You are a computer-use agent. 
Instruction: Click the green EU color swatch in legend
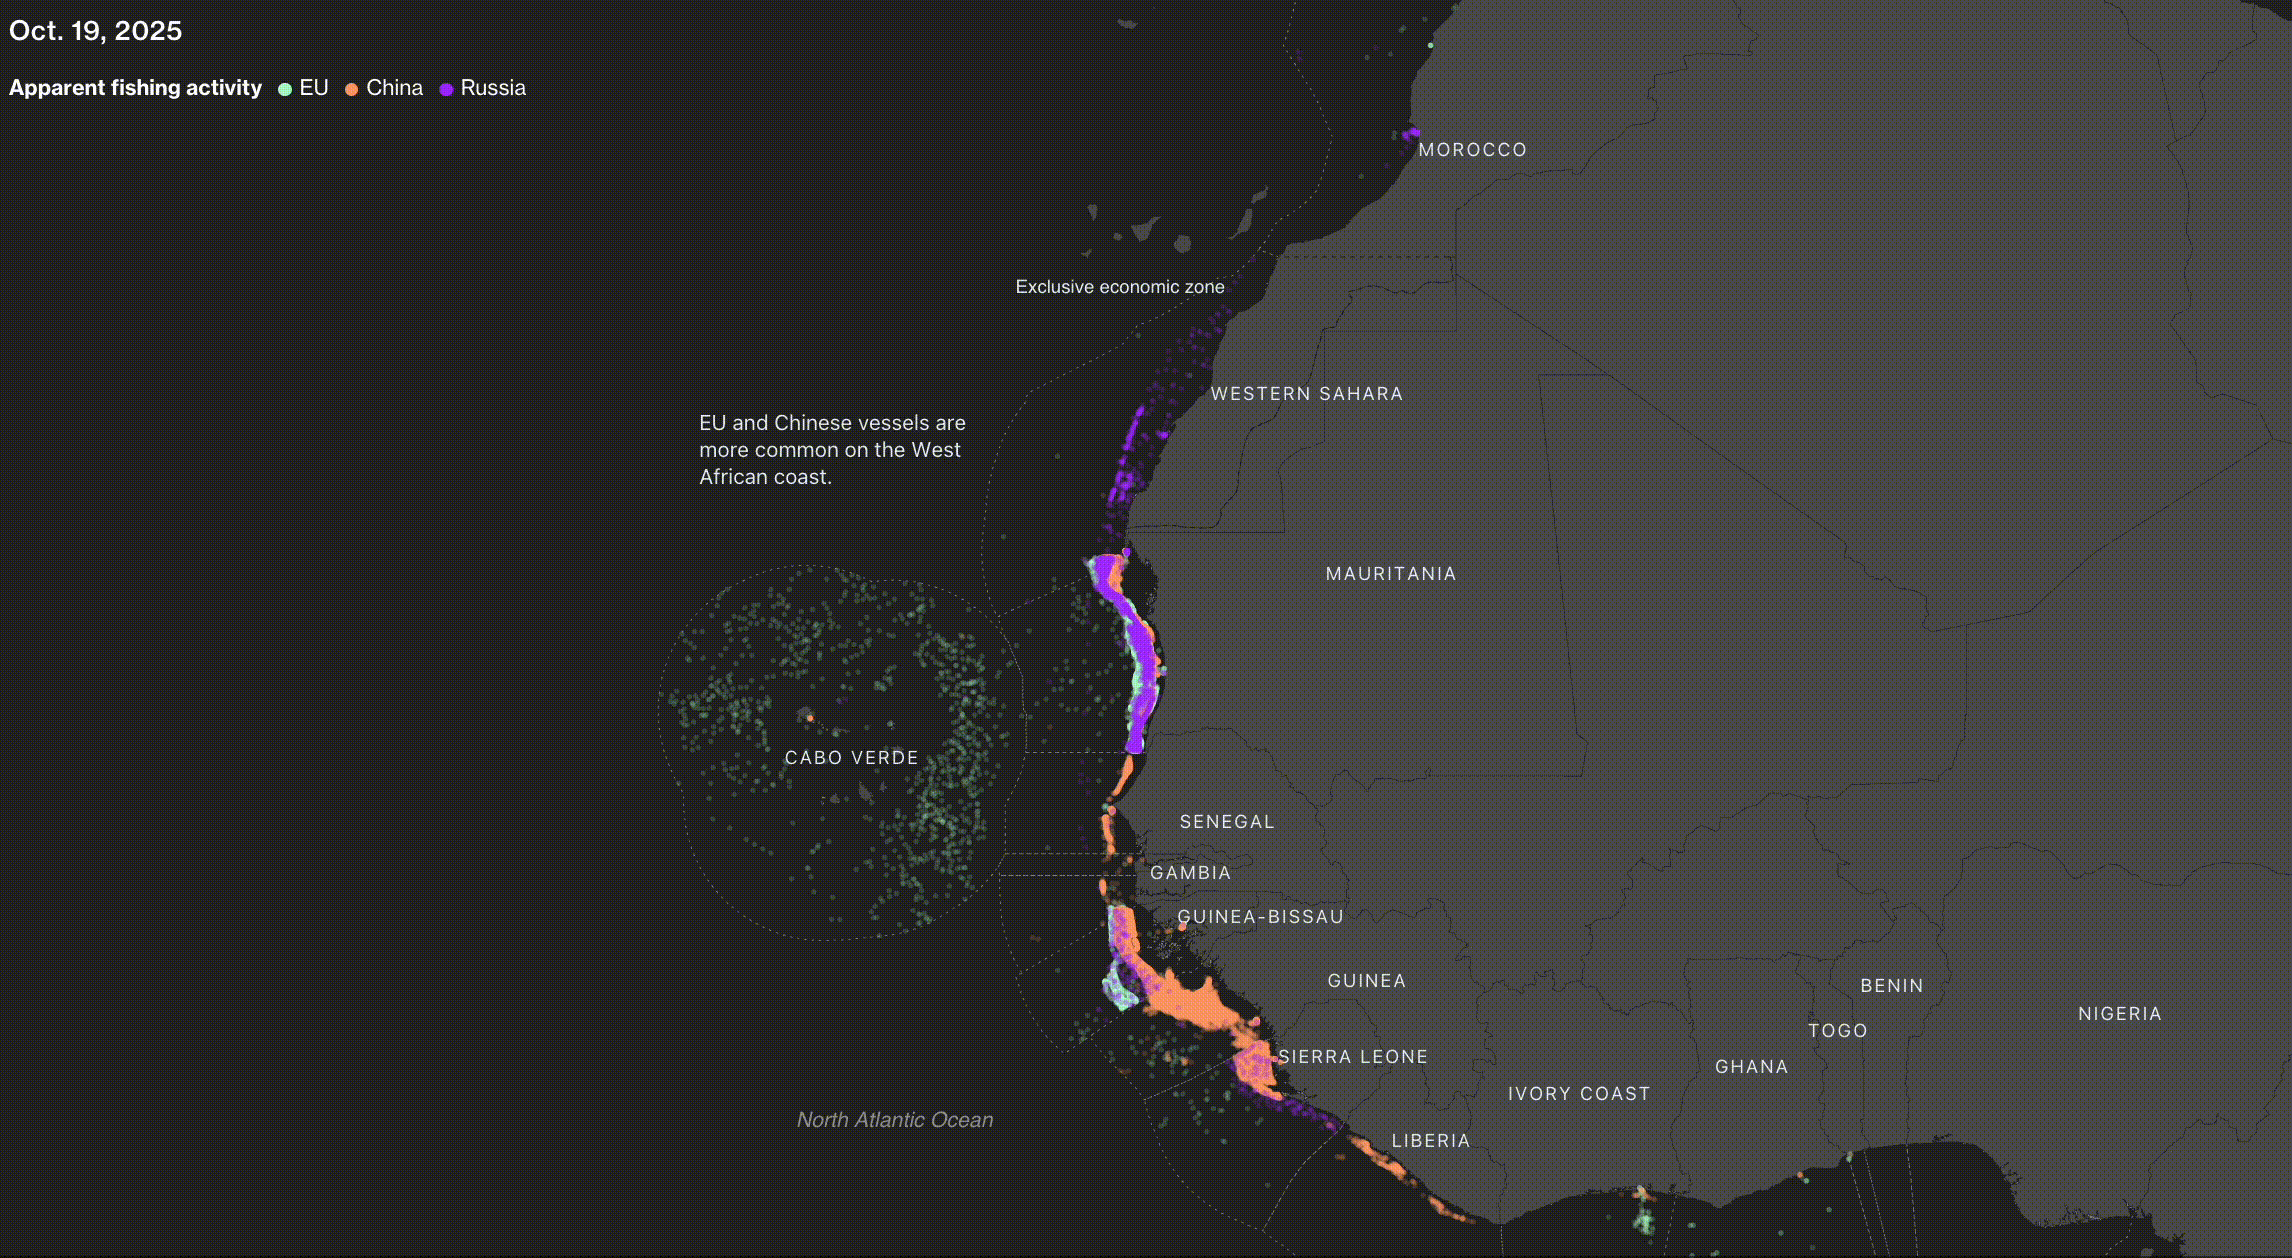tap(284, 88)
